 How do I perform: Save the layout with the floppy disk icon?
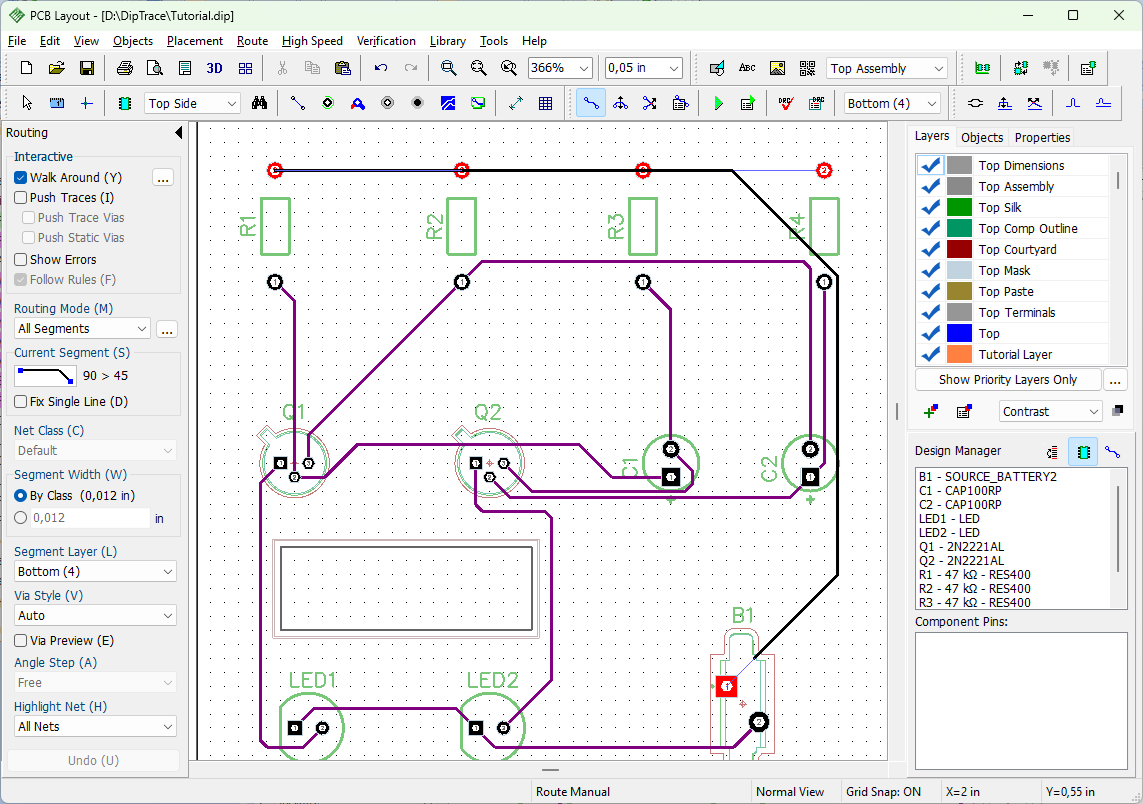(x=86, y=68)
